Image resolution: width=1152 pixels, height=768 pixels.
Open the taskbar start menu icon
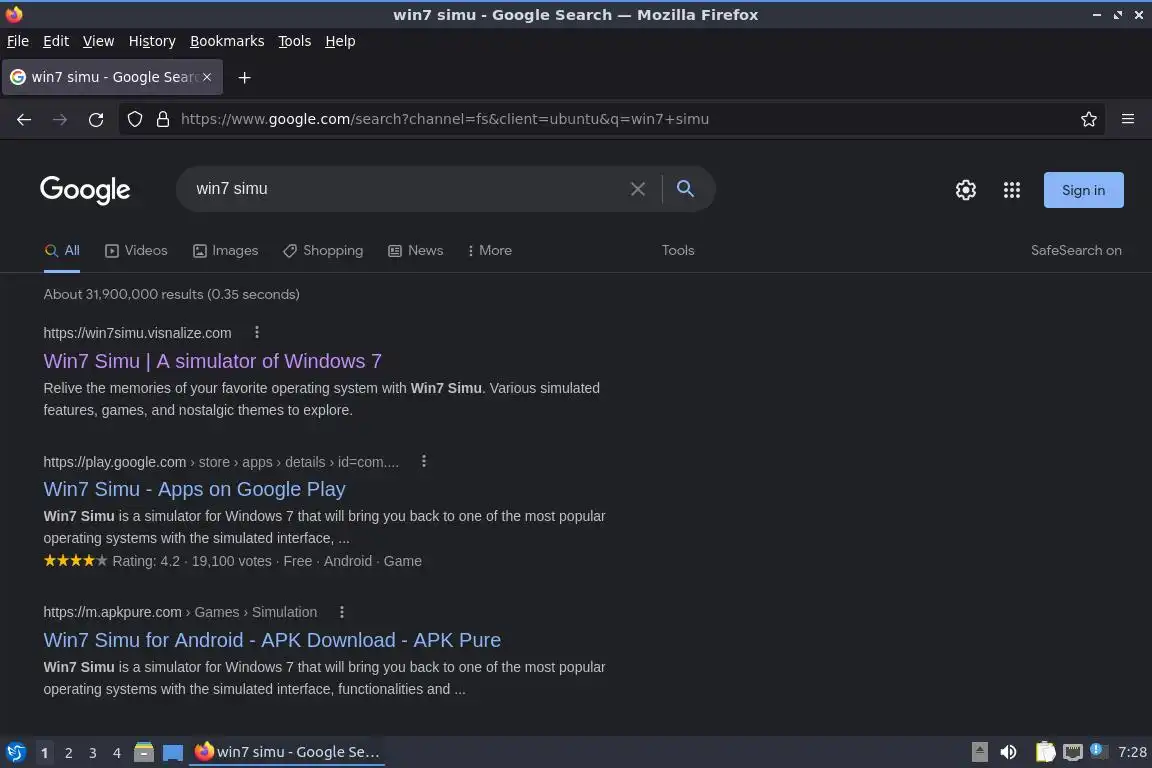15,753
